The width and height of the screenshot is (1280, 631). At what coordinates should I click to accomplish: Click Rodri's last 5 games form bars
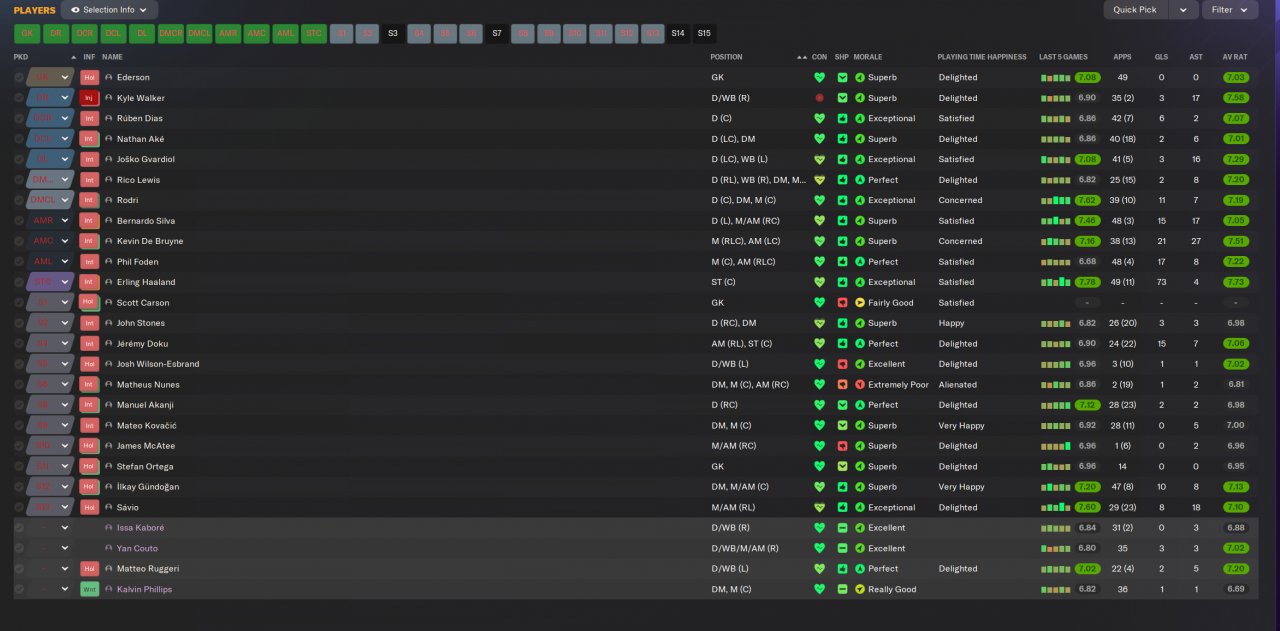point(1055,200)
